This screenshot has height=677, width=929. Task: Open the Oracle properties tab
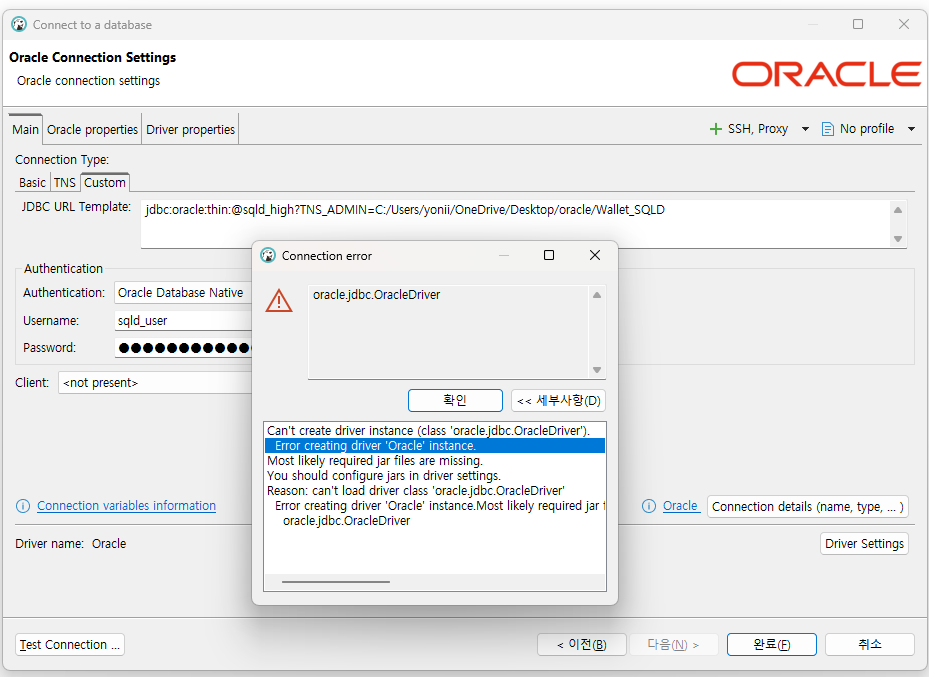[x=92, y=129]
